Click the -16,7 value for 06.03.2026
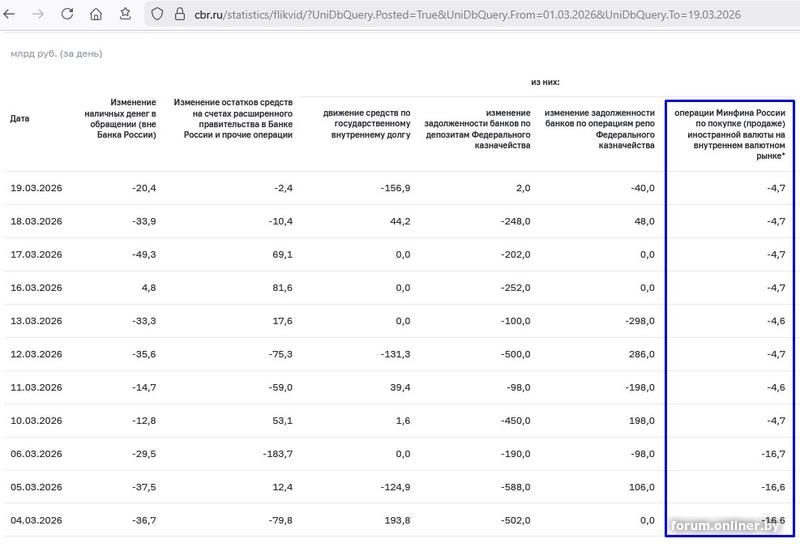The height and width of the screenshot is (547, 800). tap(773, 454)
